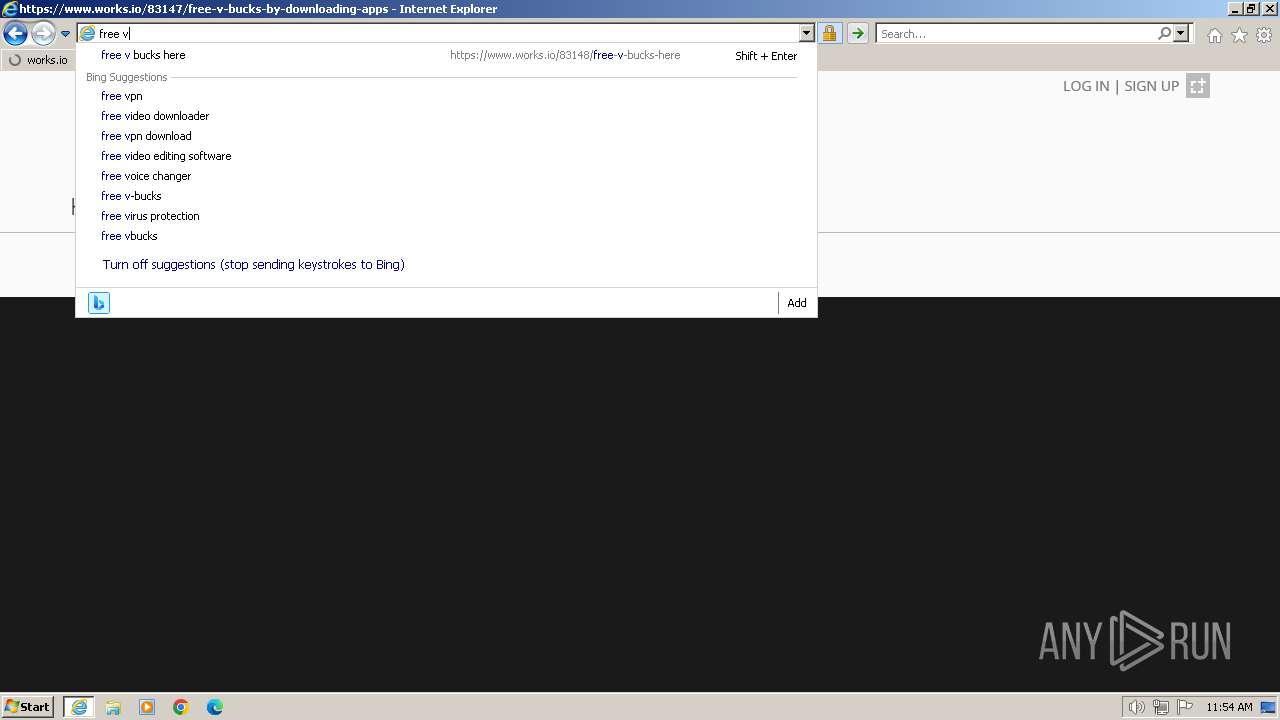Select the 'free vpn' suggestion

point(121,96)
